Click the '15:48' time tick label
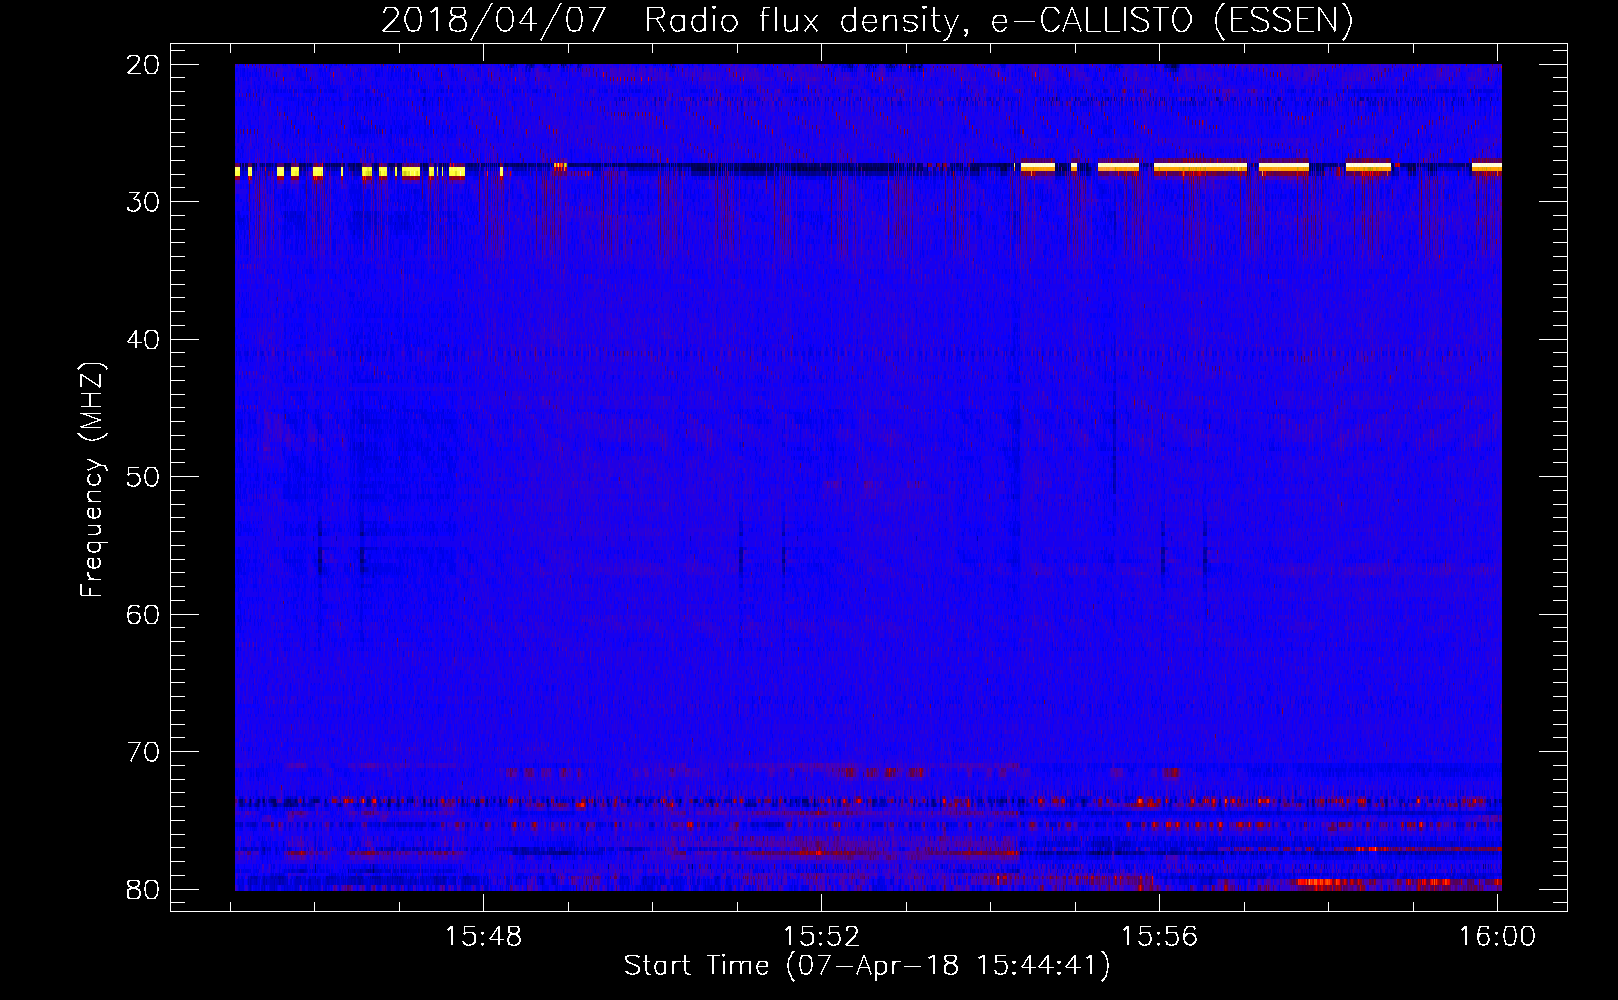The width and height of the screenshot is (1618, 1000). [x=483, y=936]
